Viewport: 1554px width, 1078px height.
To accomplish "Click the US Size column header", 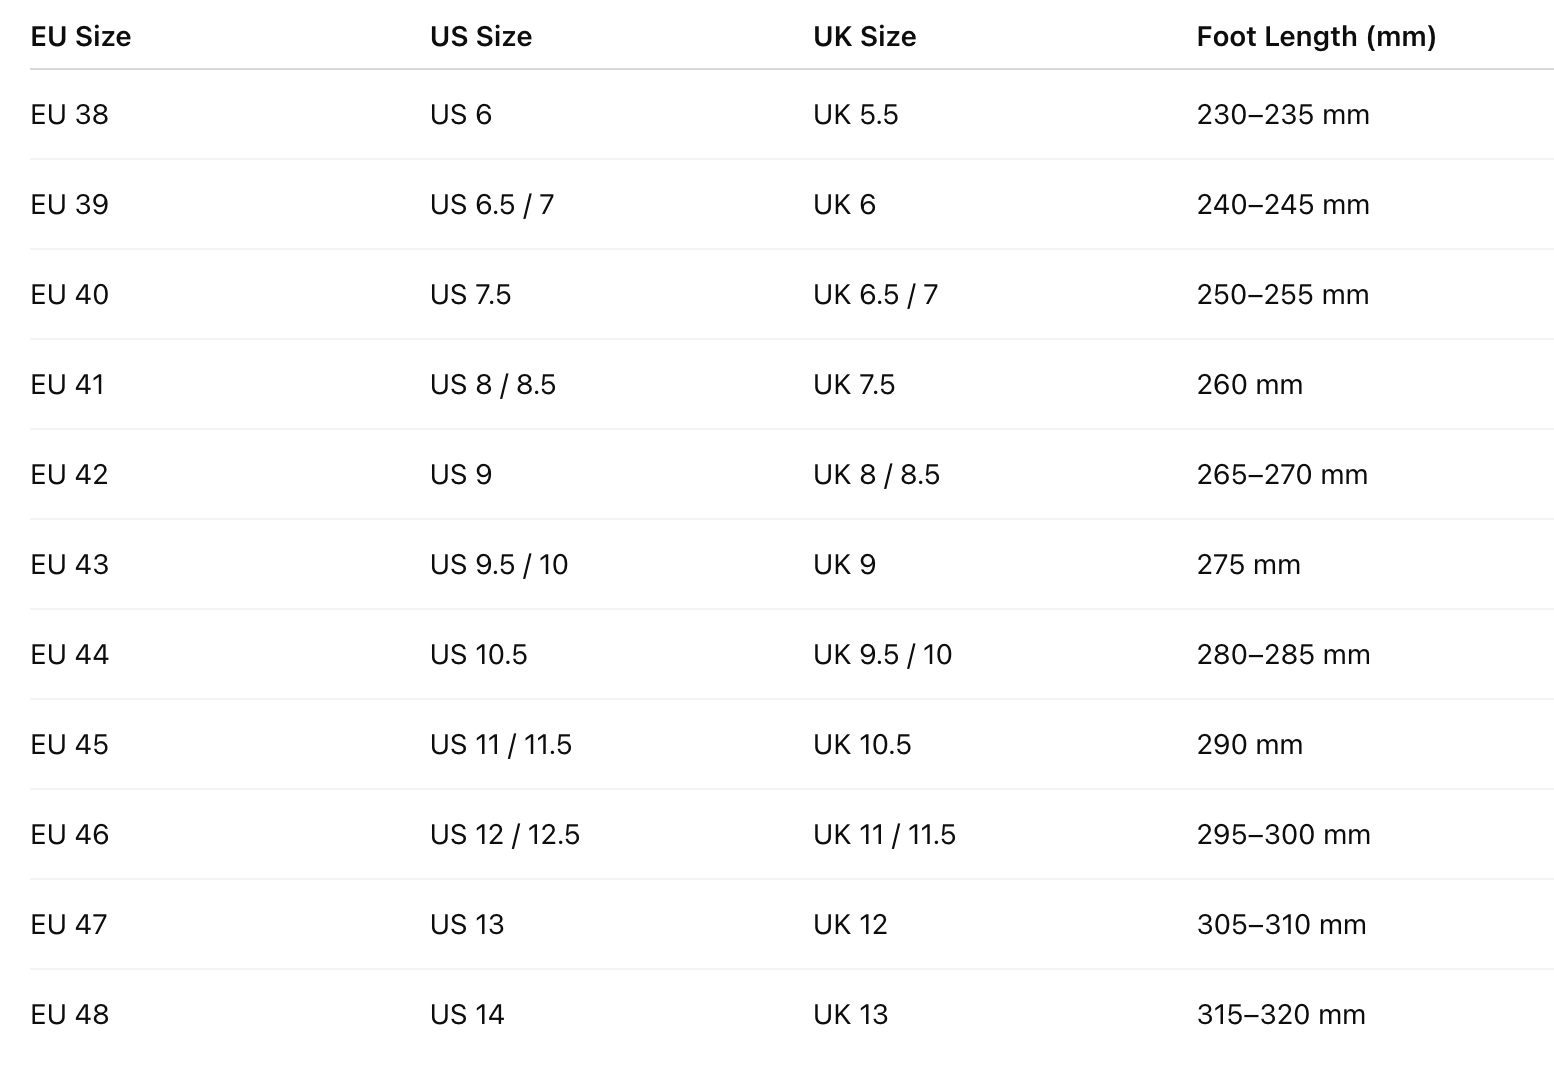I will 481,37.
